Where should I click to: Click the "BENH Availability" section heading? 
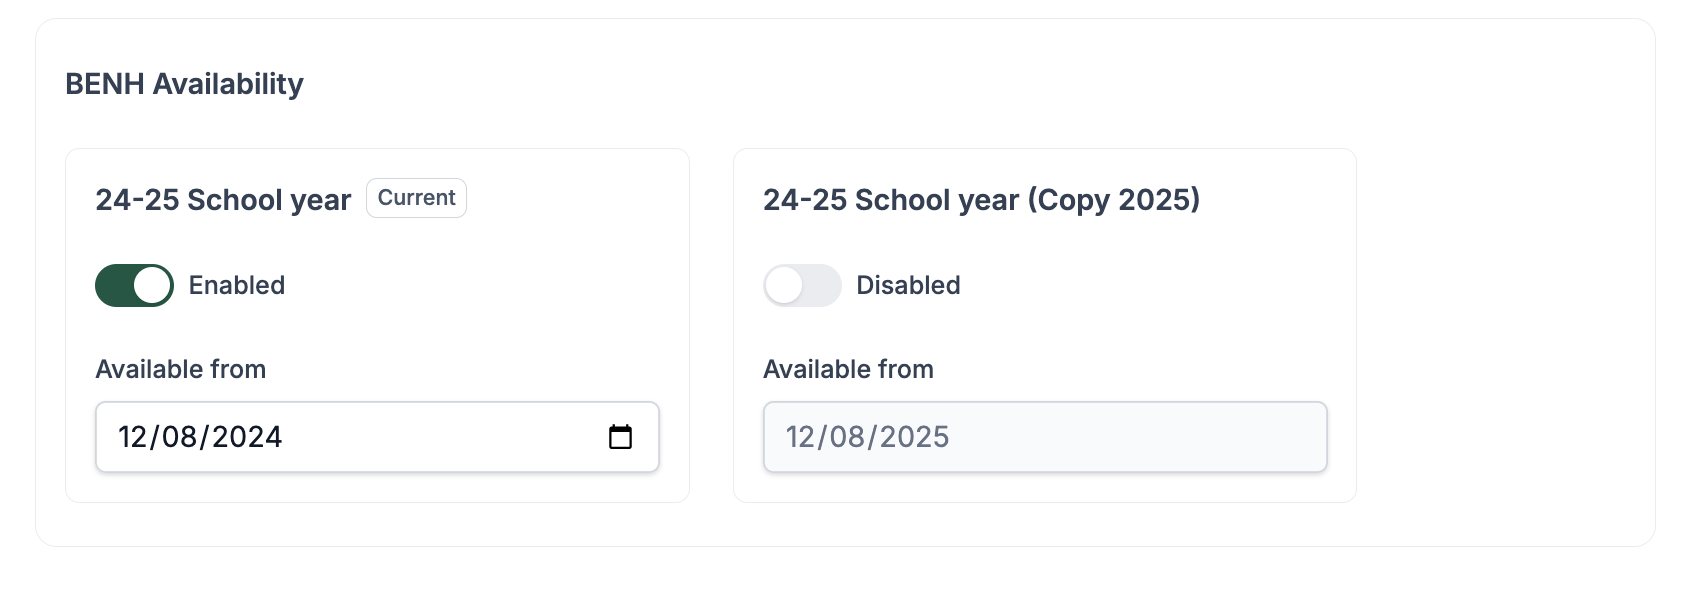(184, 84)
